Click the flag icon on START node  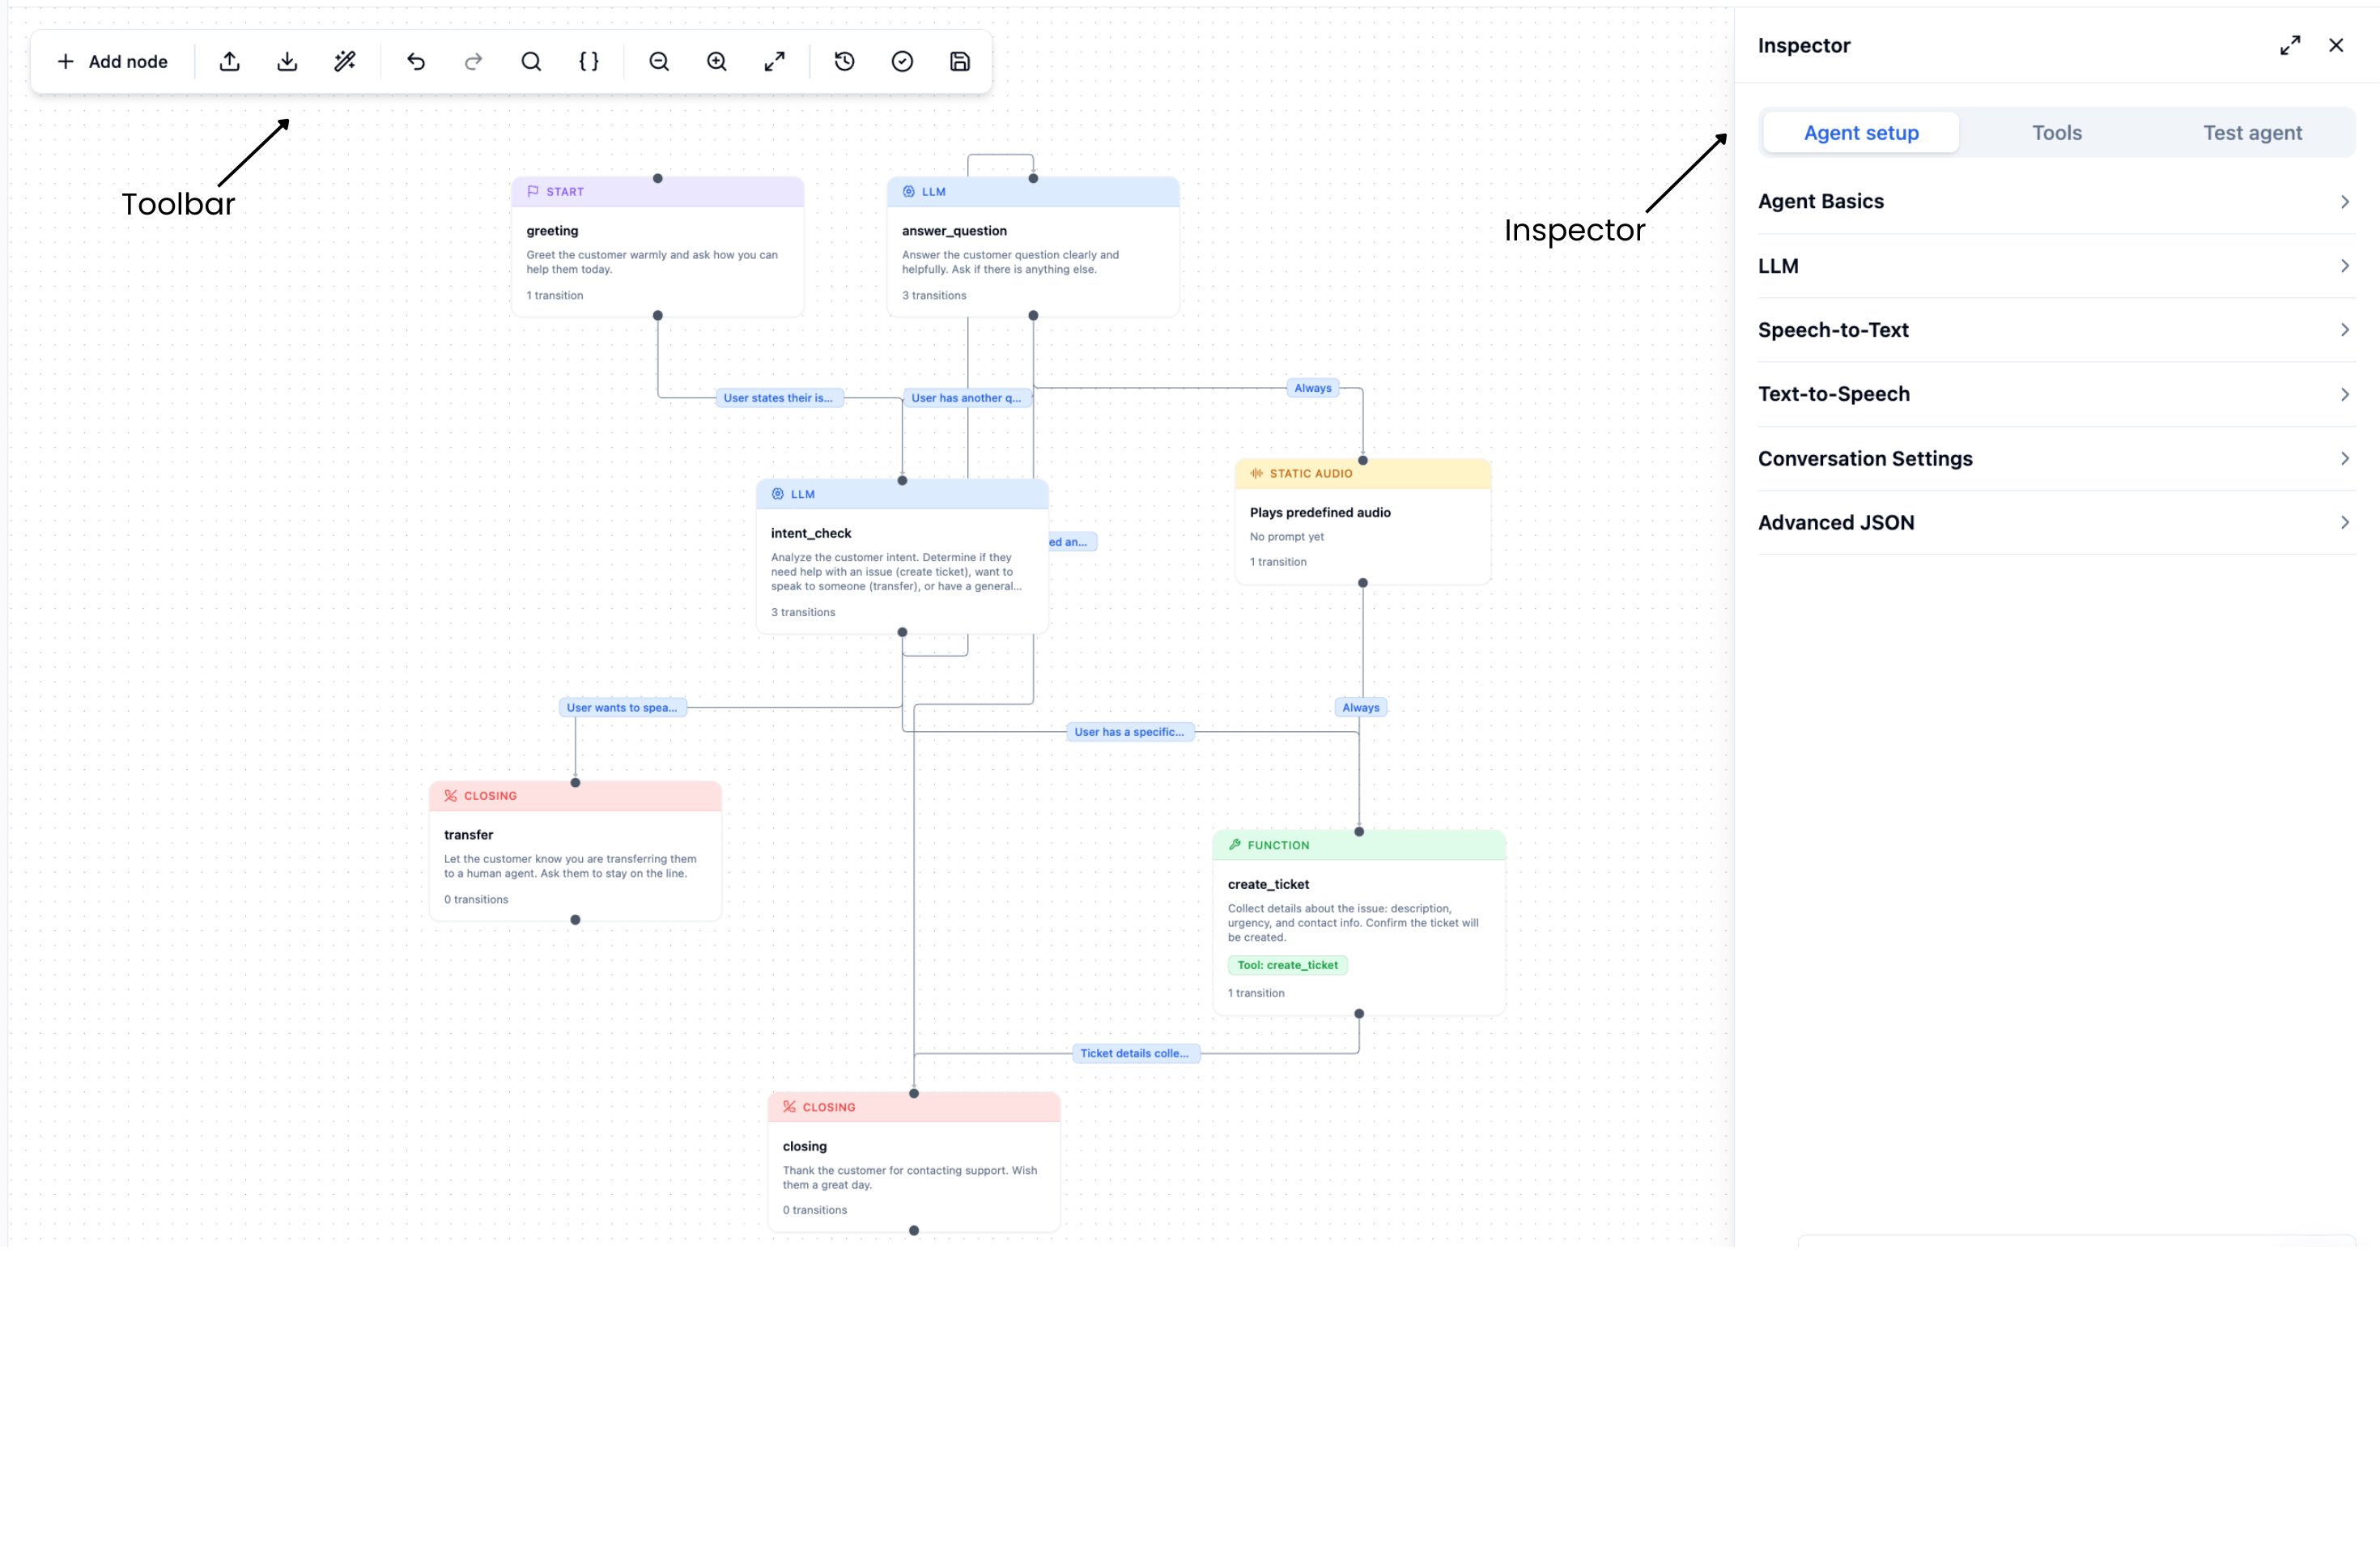(533, 191)
